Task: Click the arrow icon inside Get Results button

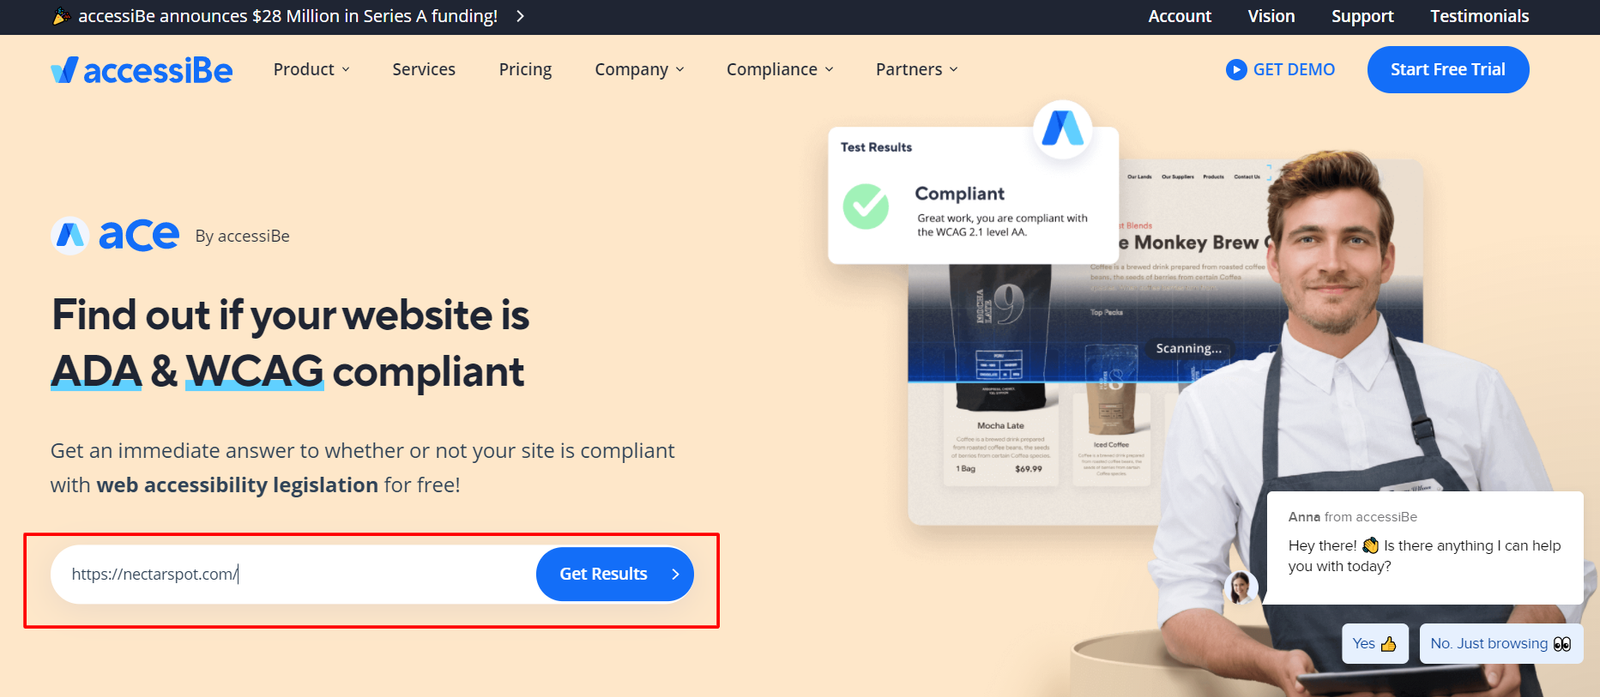Action: [x=675, y=574]
